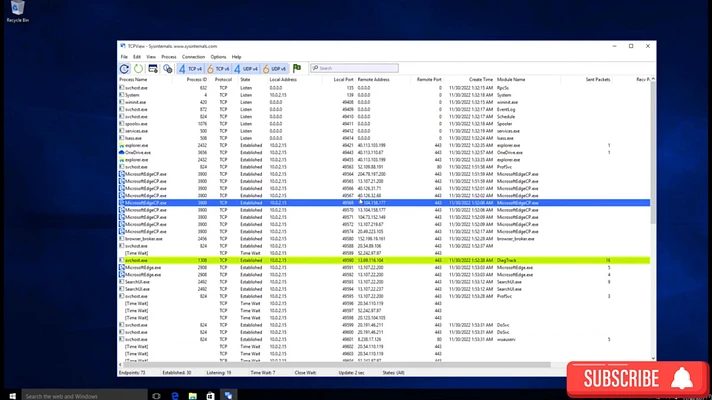
Task: Sort by the Sent Packets column header
Action: pyautogui.click(x=598, y=79)
